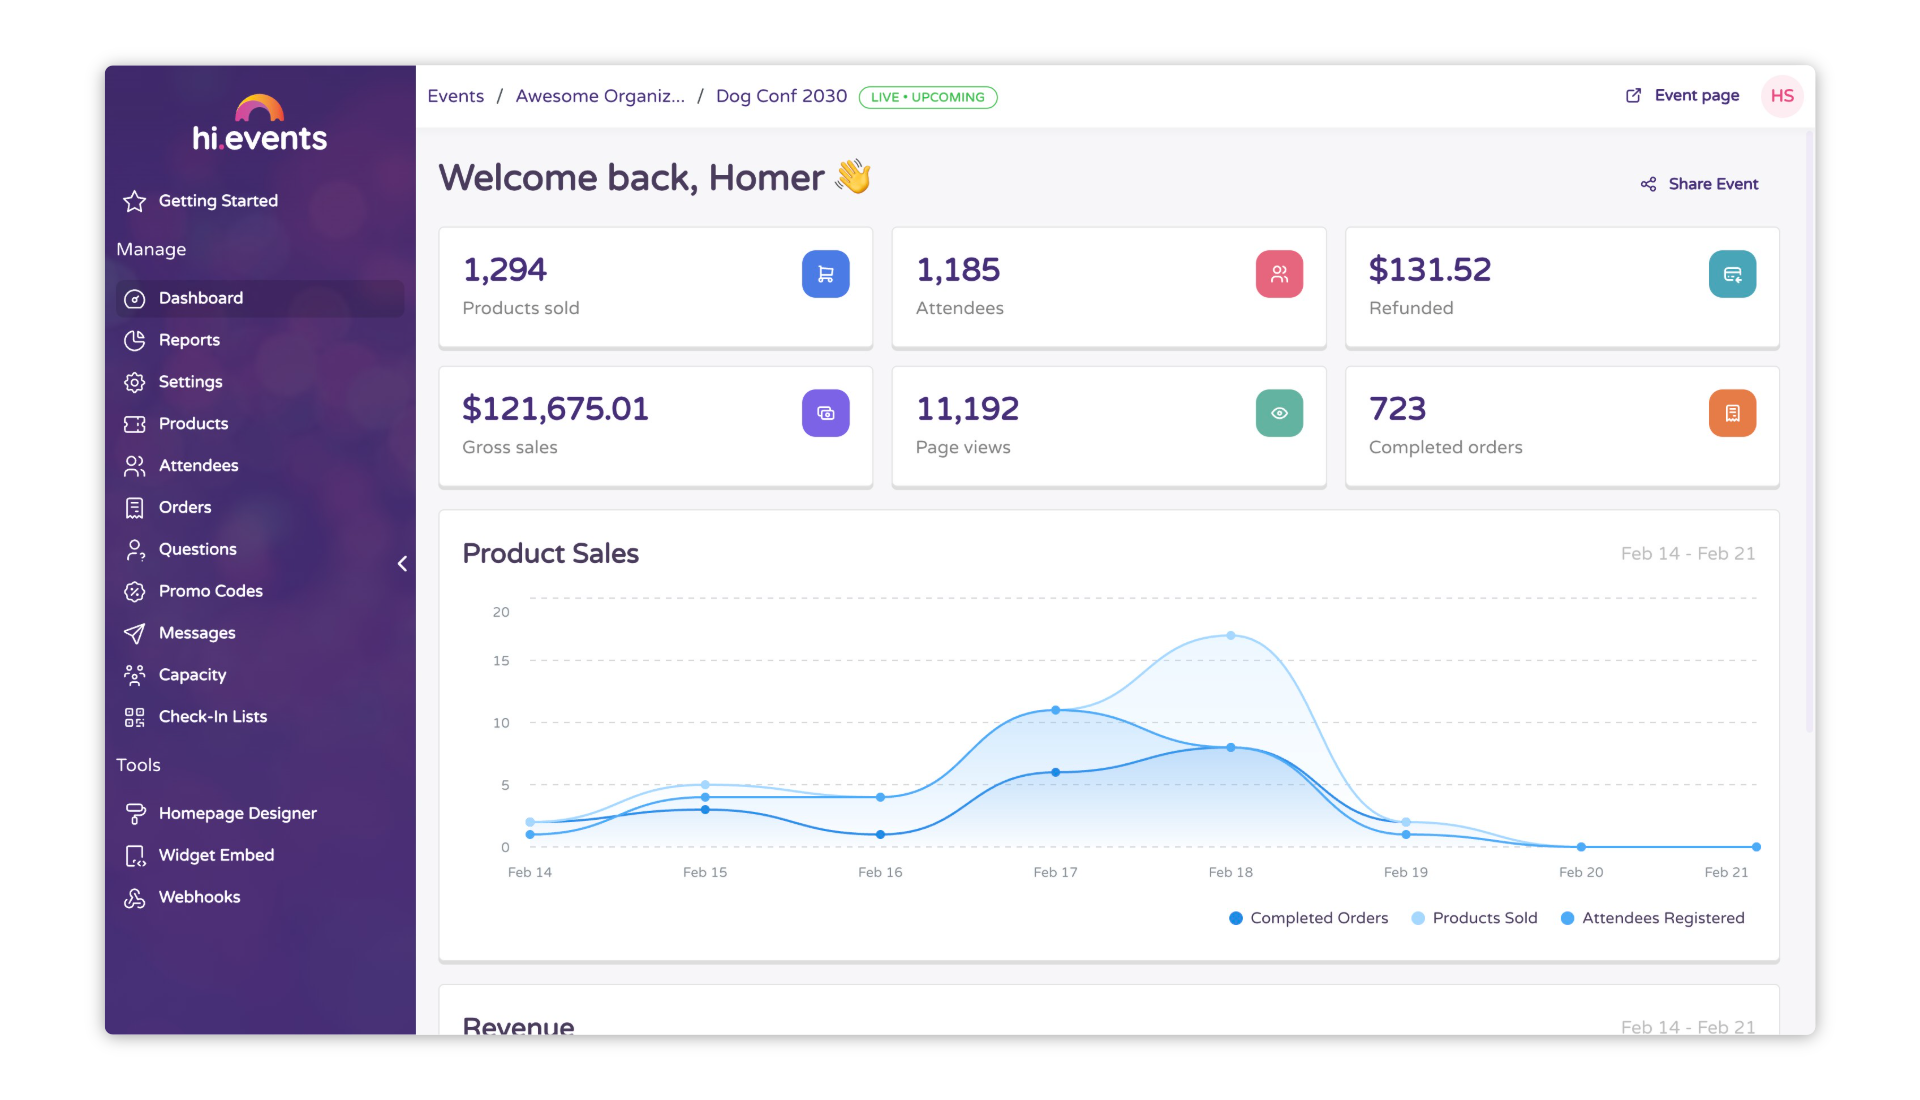1920x1100 pixels.
Task: Click the Completed orders stat icon
Action: coord(1731,413)
